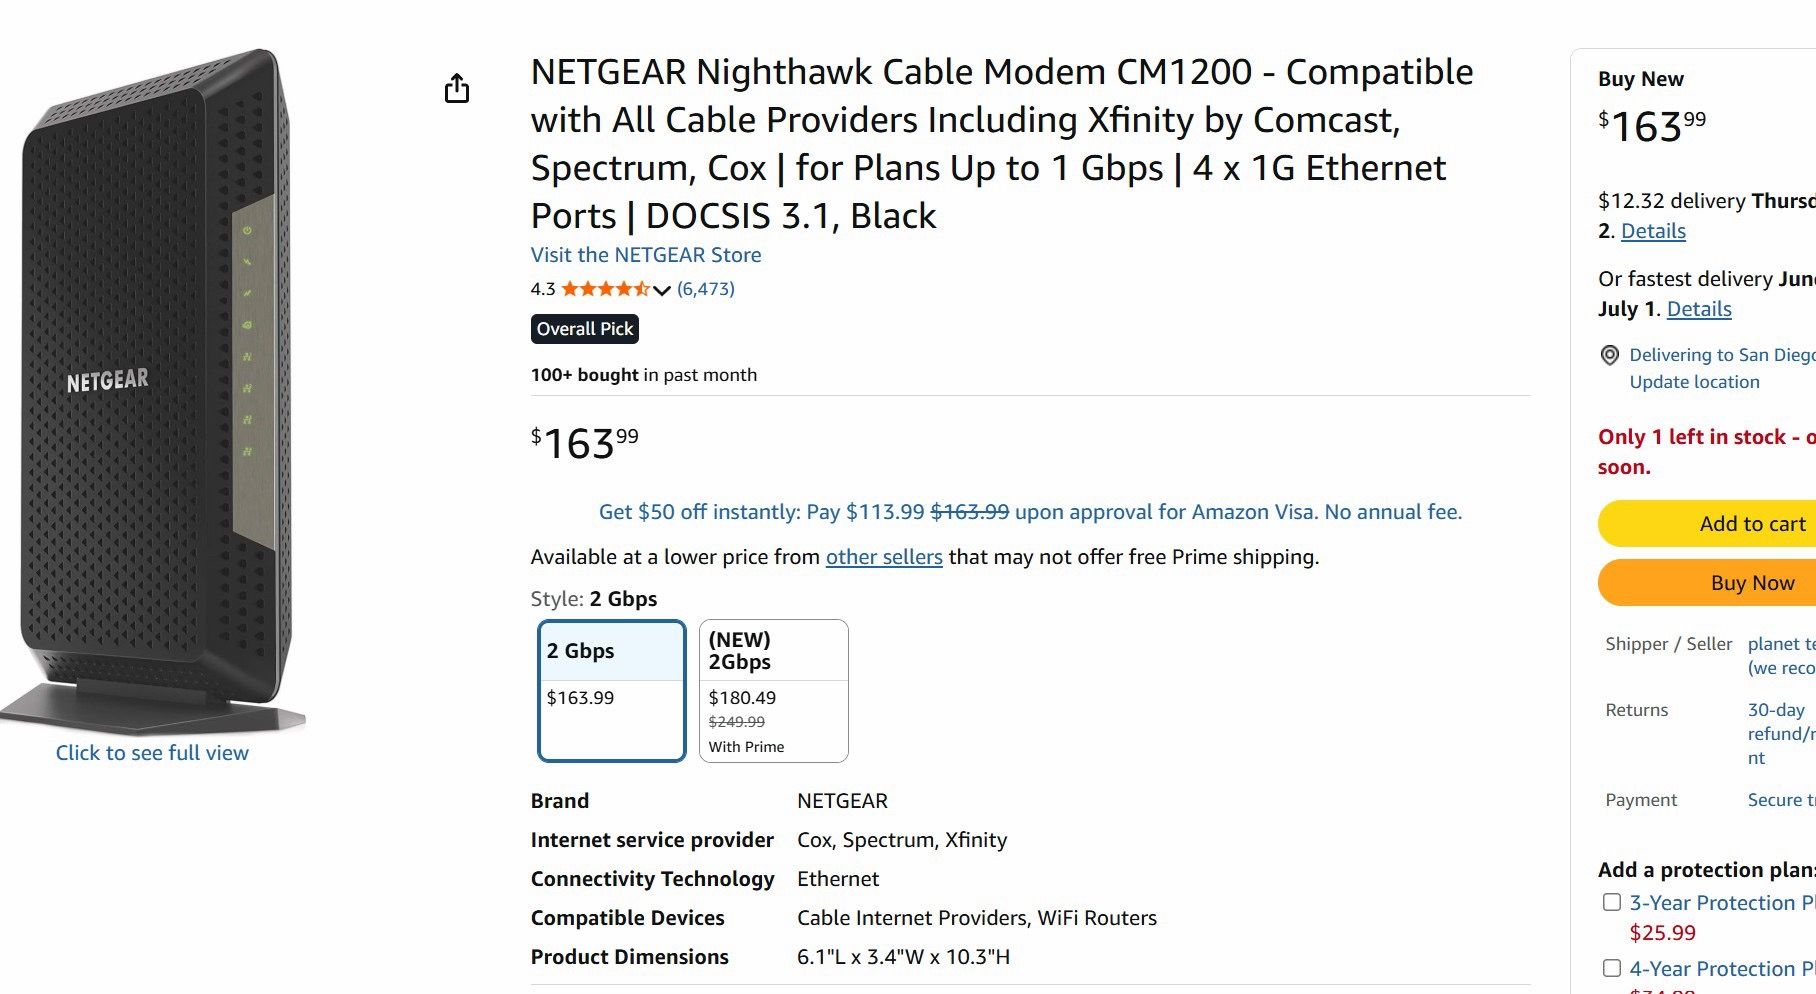1816x994 pixels.
Task: Click Update location link
Action: coord(1694,382)
